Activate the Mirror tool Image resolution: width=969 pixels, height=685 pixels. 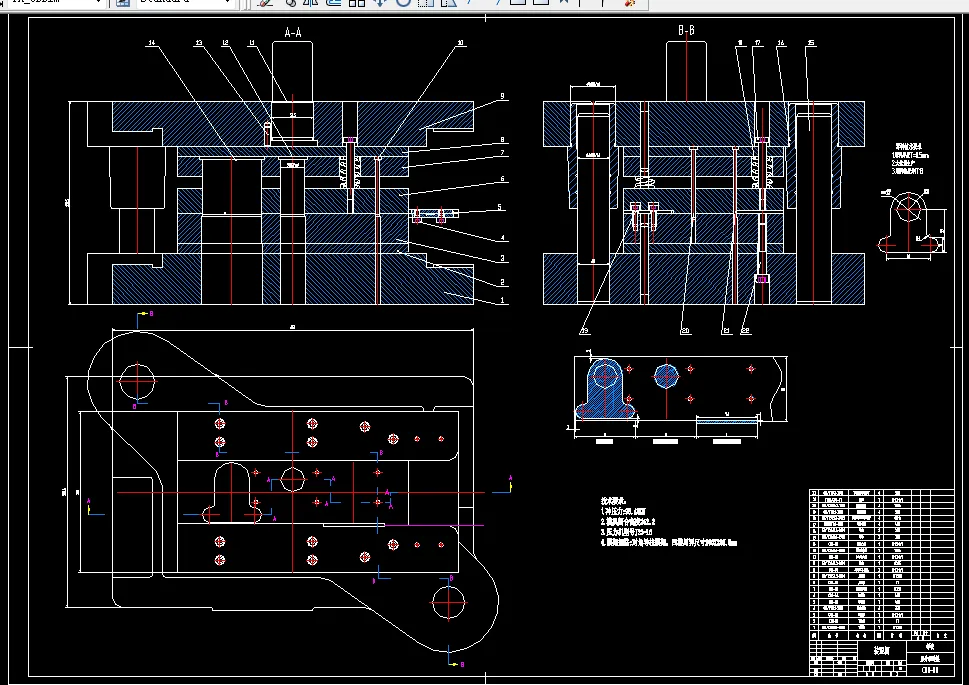[312, 2]
